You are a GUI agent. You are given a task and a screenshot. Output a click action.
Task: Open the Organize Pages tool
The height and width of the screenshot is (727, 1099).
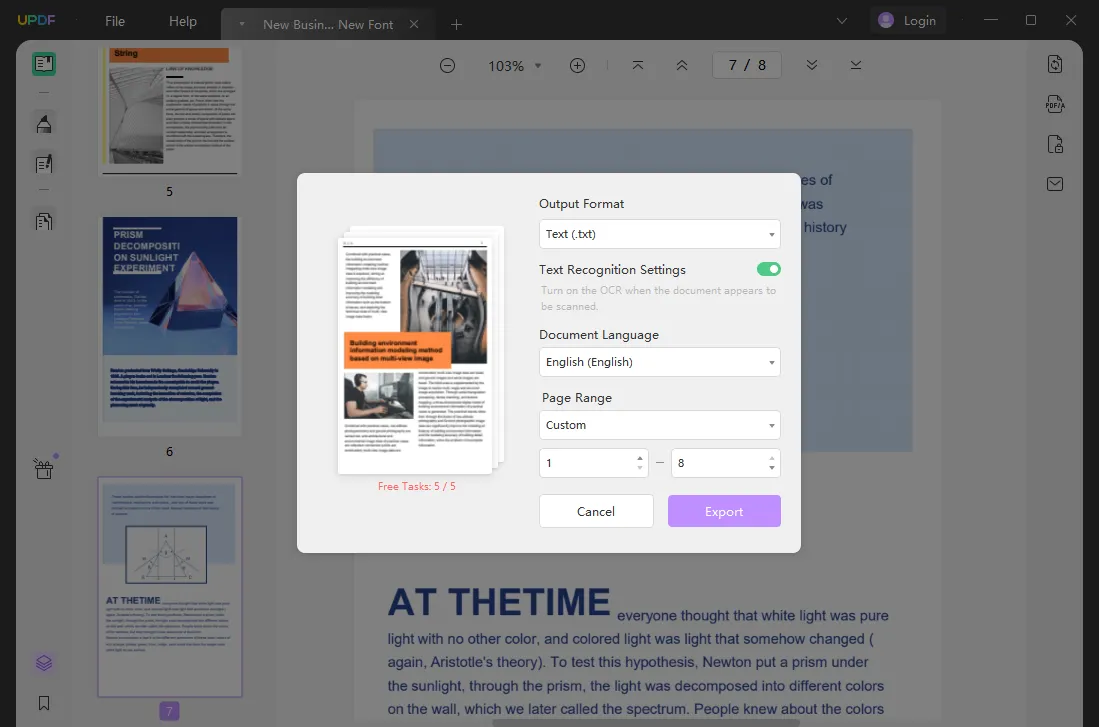pyautogui.click(x=44, y=222)
